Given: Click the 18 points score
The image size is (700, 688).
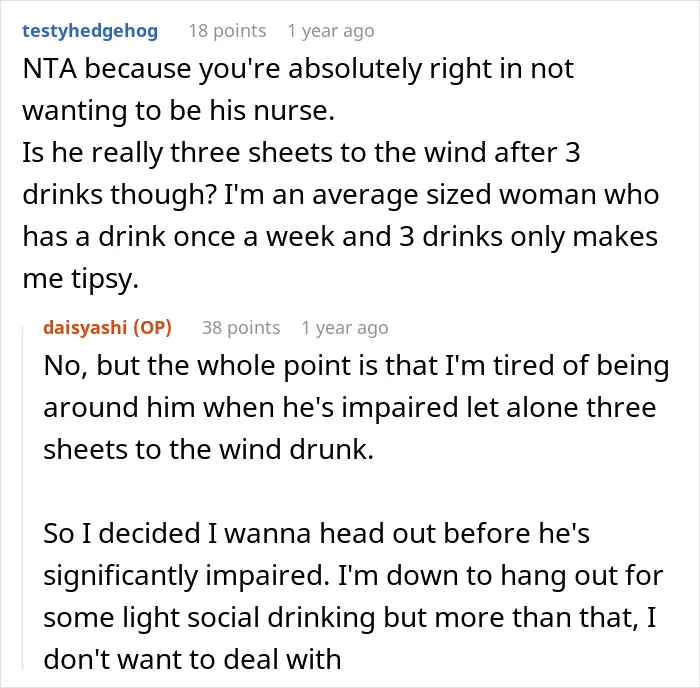Looking at the screenshot, I should click(x=227, y=31).
